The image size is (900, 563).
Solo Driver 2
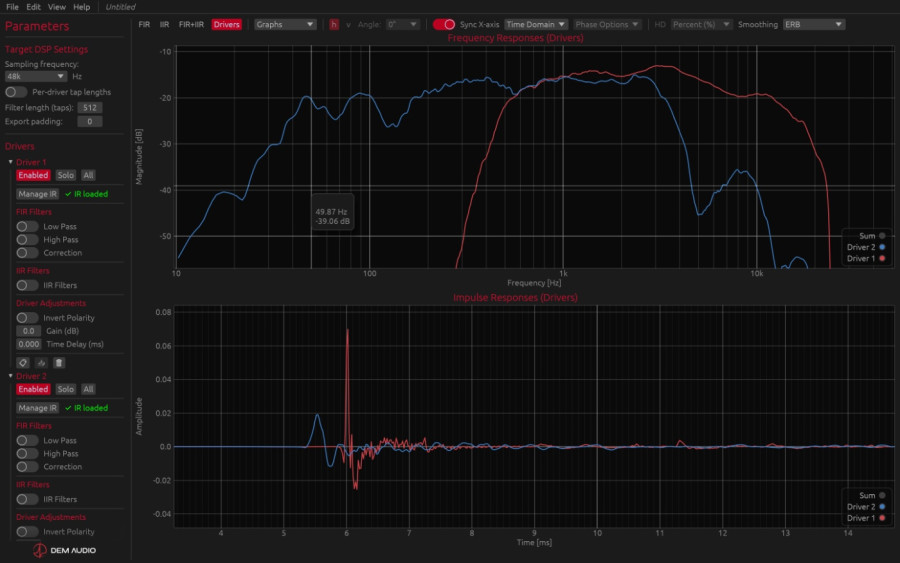65,390
